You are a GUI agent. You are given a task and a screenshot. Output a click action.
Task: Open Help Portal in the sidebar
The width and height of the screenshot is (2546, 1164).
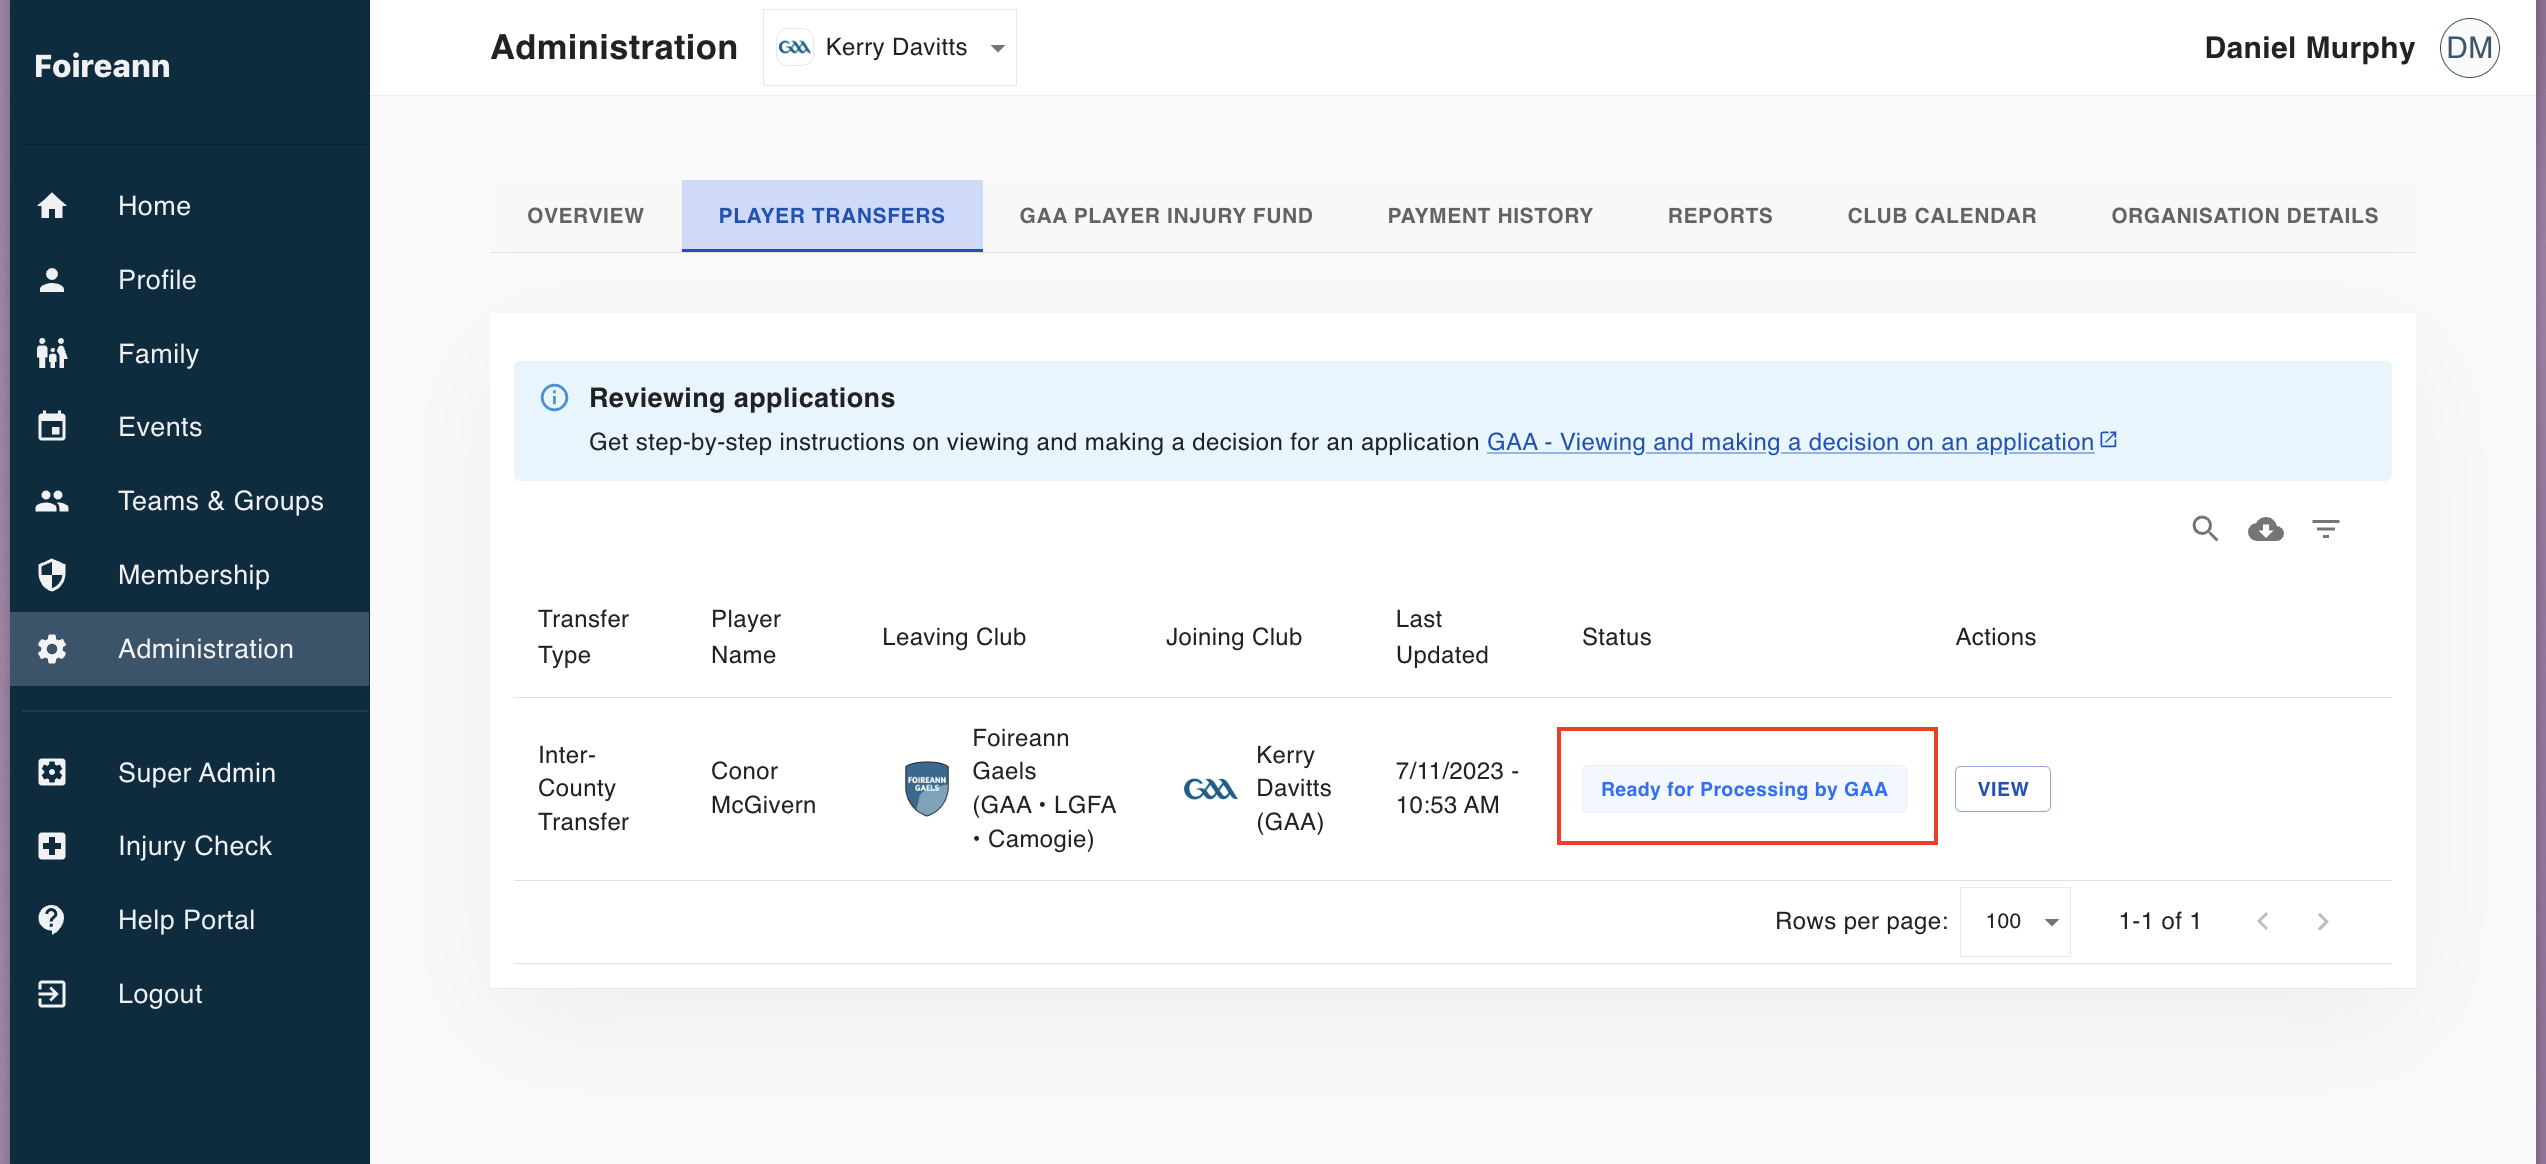190,920
